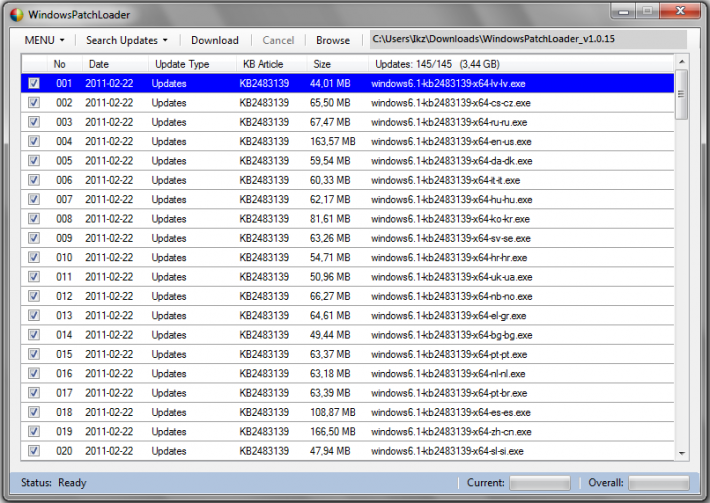Click the 50,96 MB size cell
710x503 pixels.
330,277
